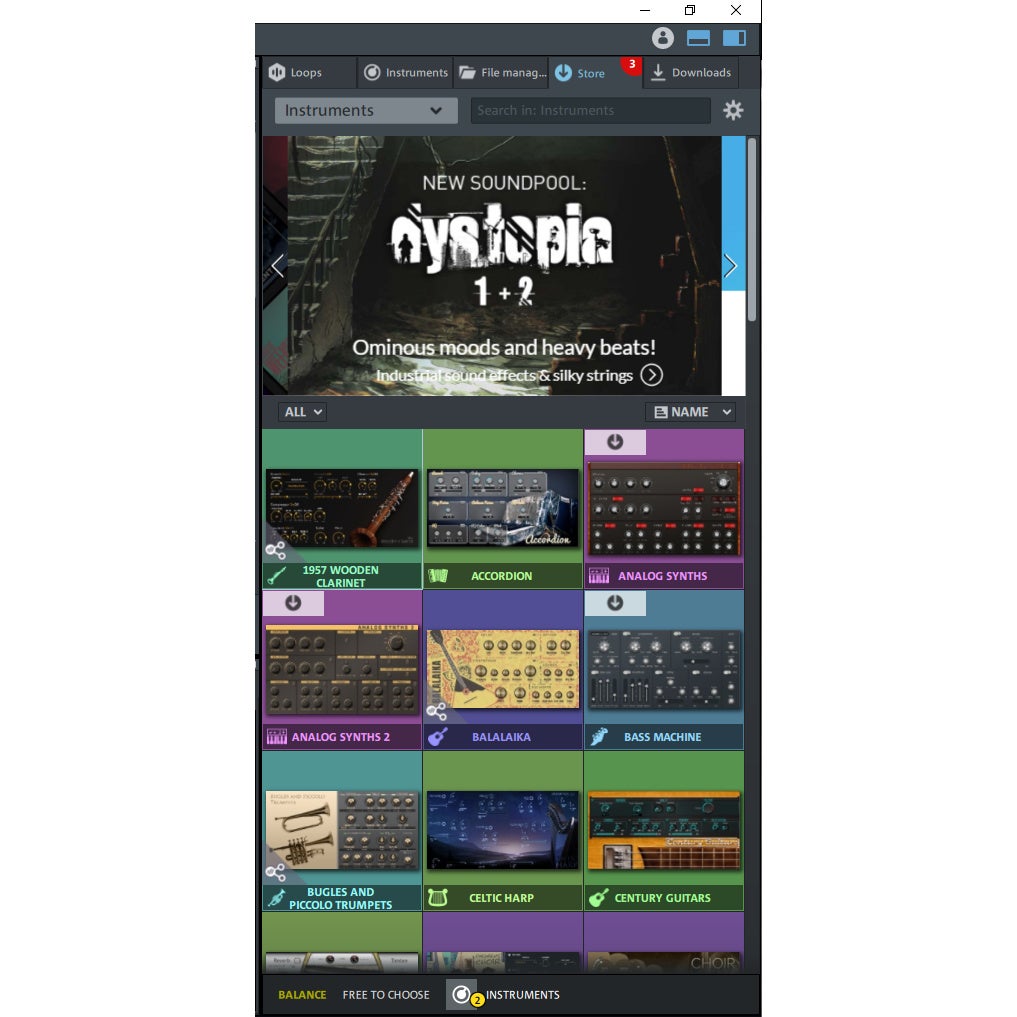Click share icon on 1957 Wooden Clarinet

[x=276, y=551]
